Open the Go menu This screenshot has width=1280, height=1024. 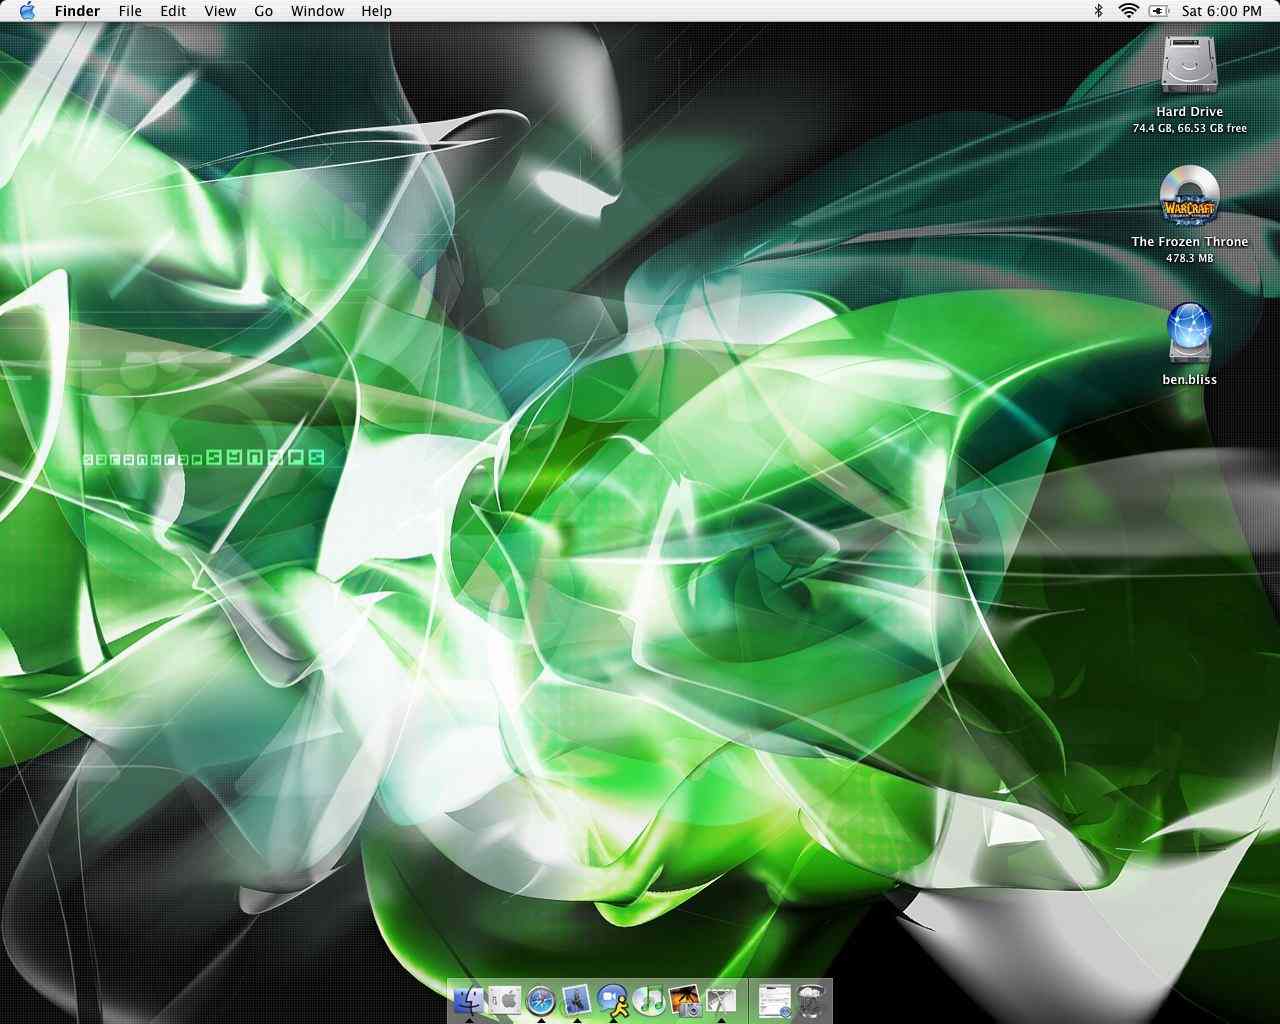[264, 11]
